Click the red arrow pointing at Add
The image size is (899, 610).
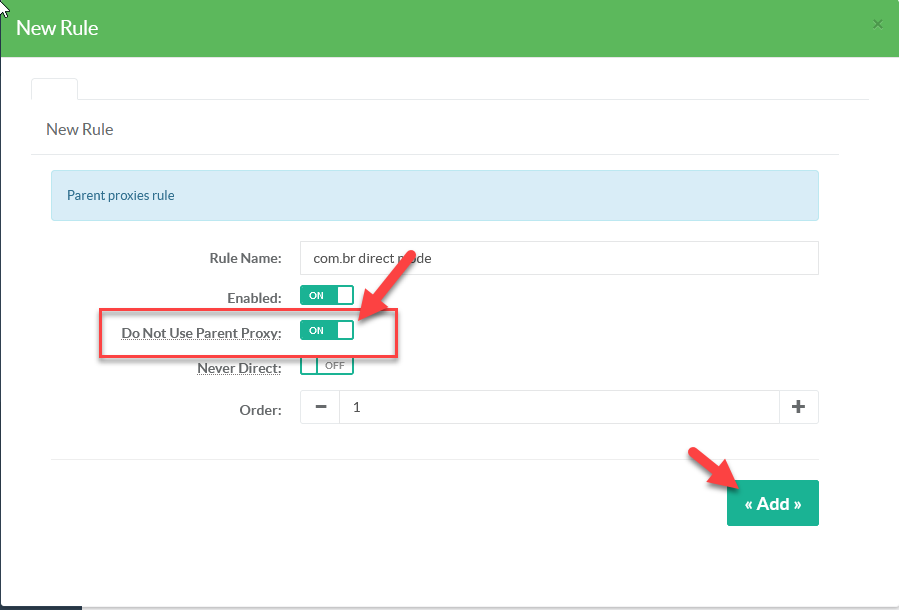[x=708, y=468]
